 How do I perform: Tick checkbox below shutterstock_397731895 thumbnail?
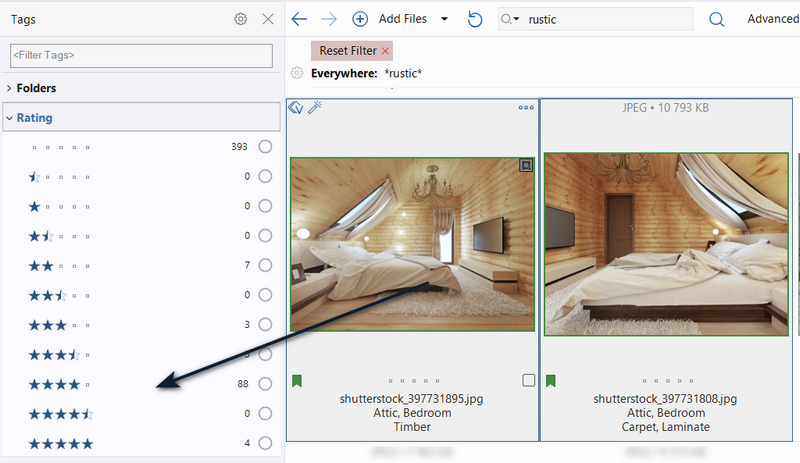(528, 380)
